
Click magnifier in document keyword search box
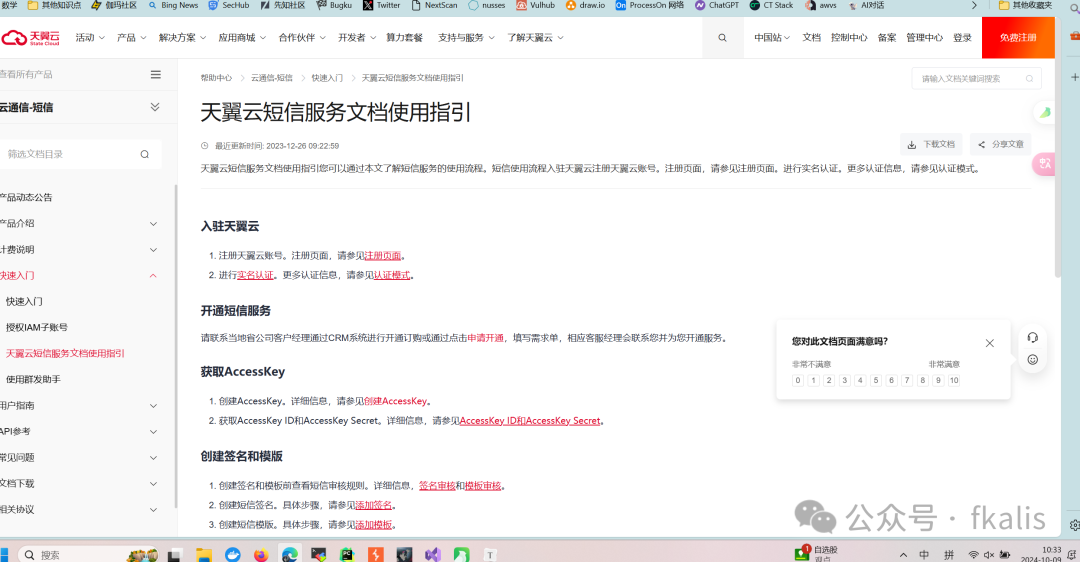[x=1029, y=79]
